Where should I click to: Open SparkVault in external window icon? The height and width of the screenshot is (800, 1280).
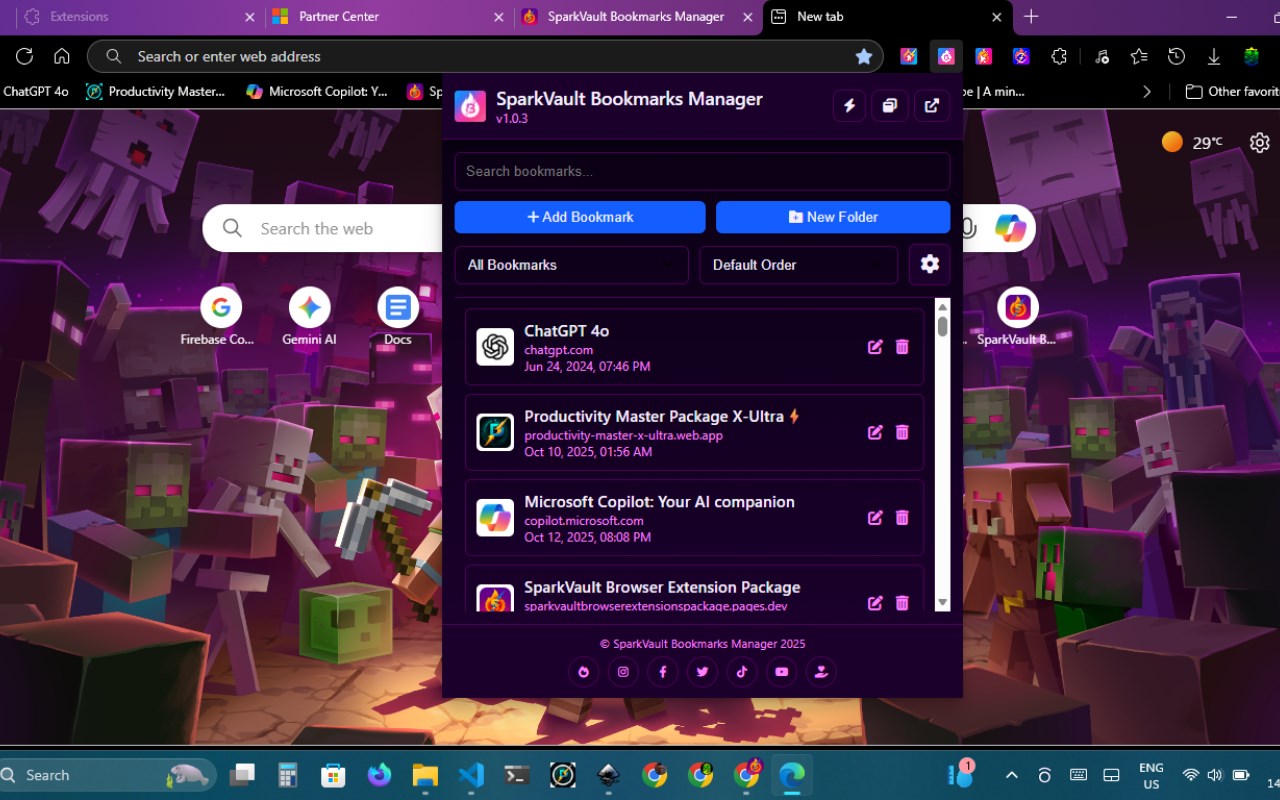click(x=932, y=106)
